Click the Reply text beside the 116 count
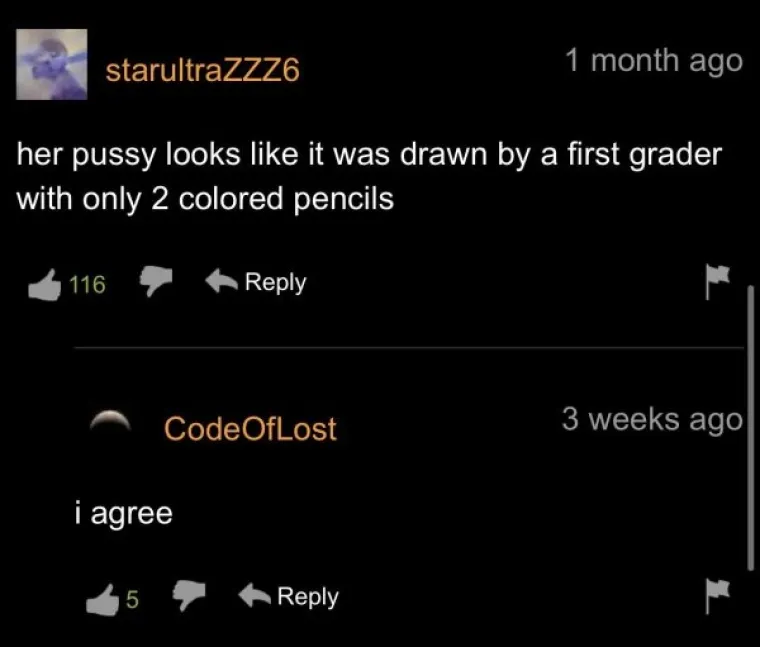760x647 pixels. click(275, 283)
